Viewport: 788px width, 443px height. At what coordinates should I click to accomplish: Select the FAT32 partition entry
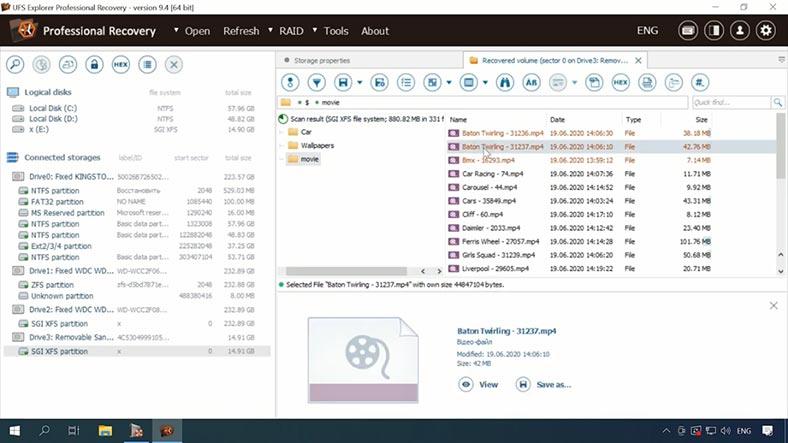click(x=136, y=201)
